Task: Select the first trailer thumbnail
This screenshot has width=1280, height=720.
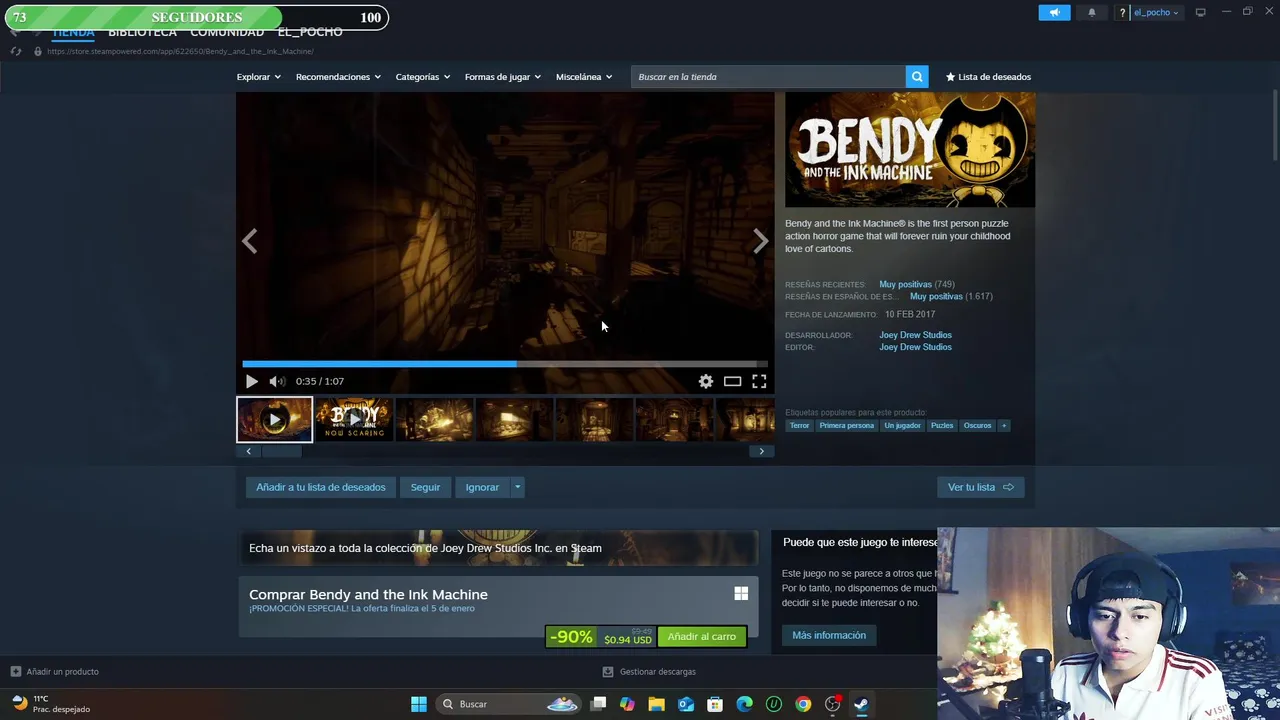Action: tap(274, 420)
